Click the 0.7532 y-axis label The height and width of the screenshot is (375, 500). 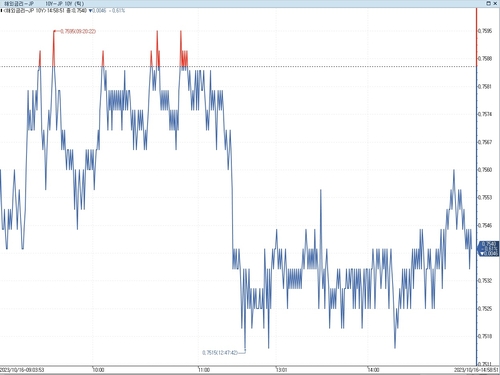pos(485,281)
